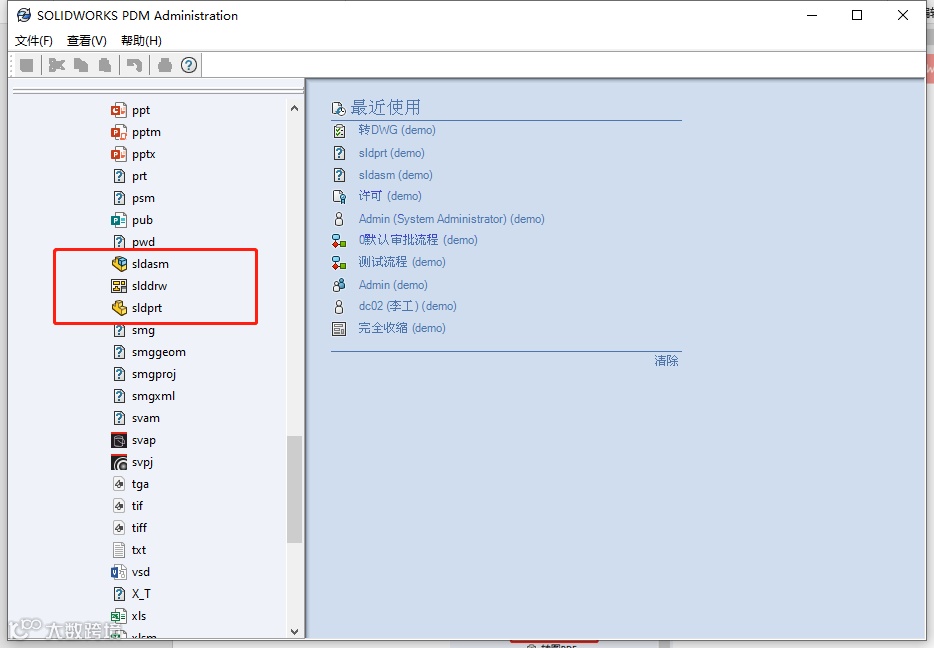Select the slddrw drawing file type icon

(119, 286)
